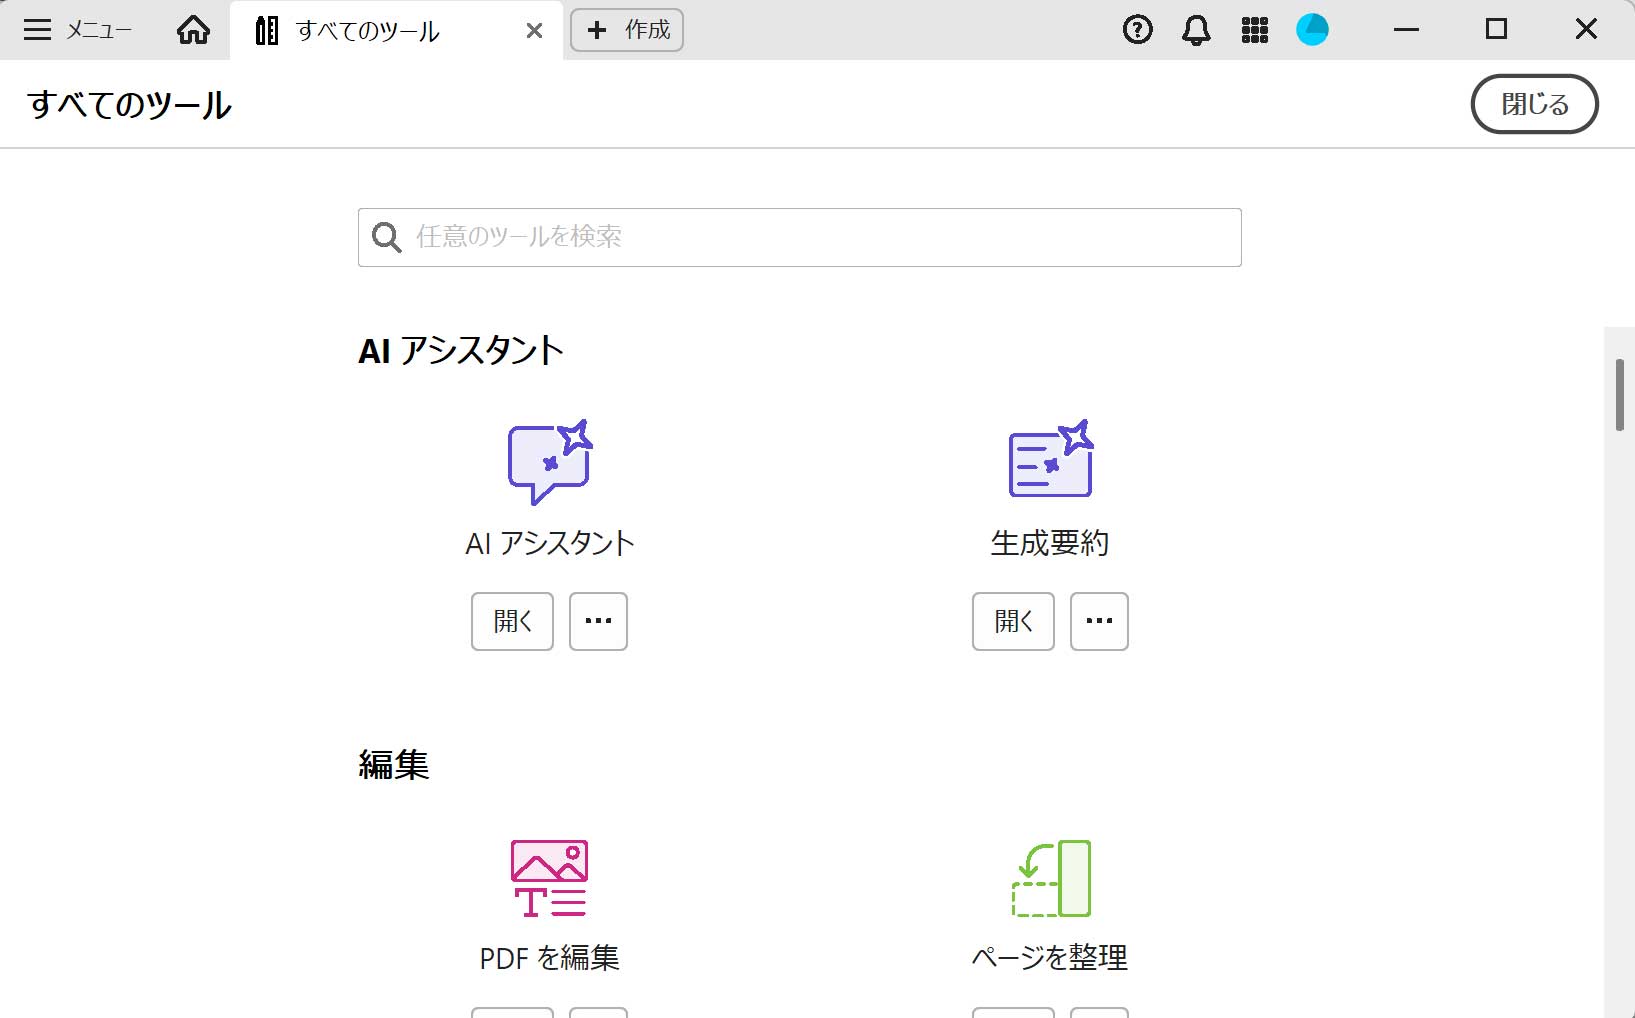Open more options for AI アシスタント
Screen dimensions: 1635x1018
click(598, 621)
